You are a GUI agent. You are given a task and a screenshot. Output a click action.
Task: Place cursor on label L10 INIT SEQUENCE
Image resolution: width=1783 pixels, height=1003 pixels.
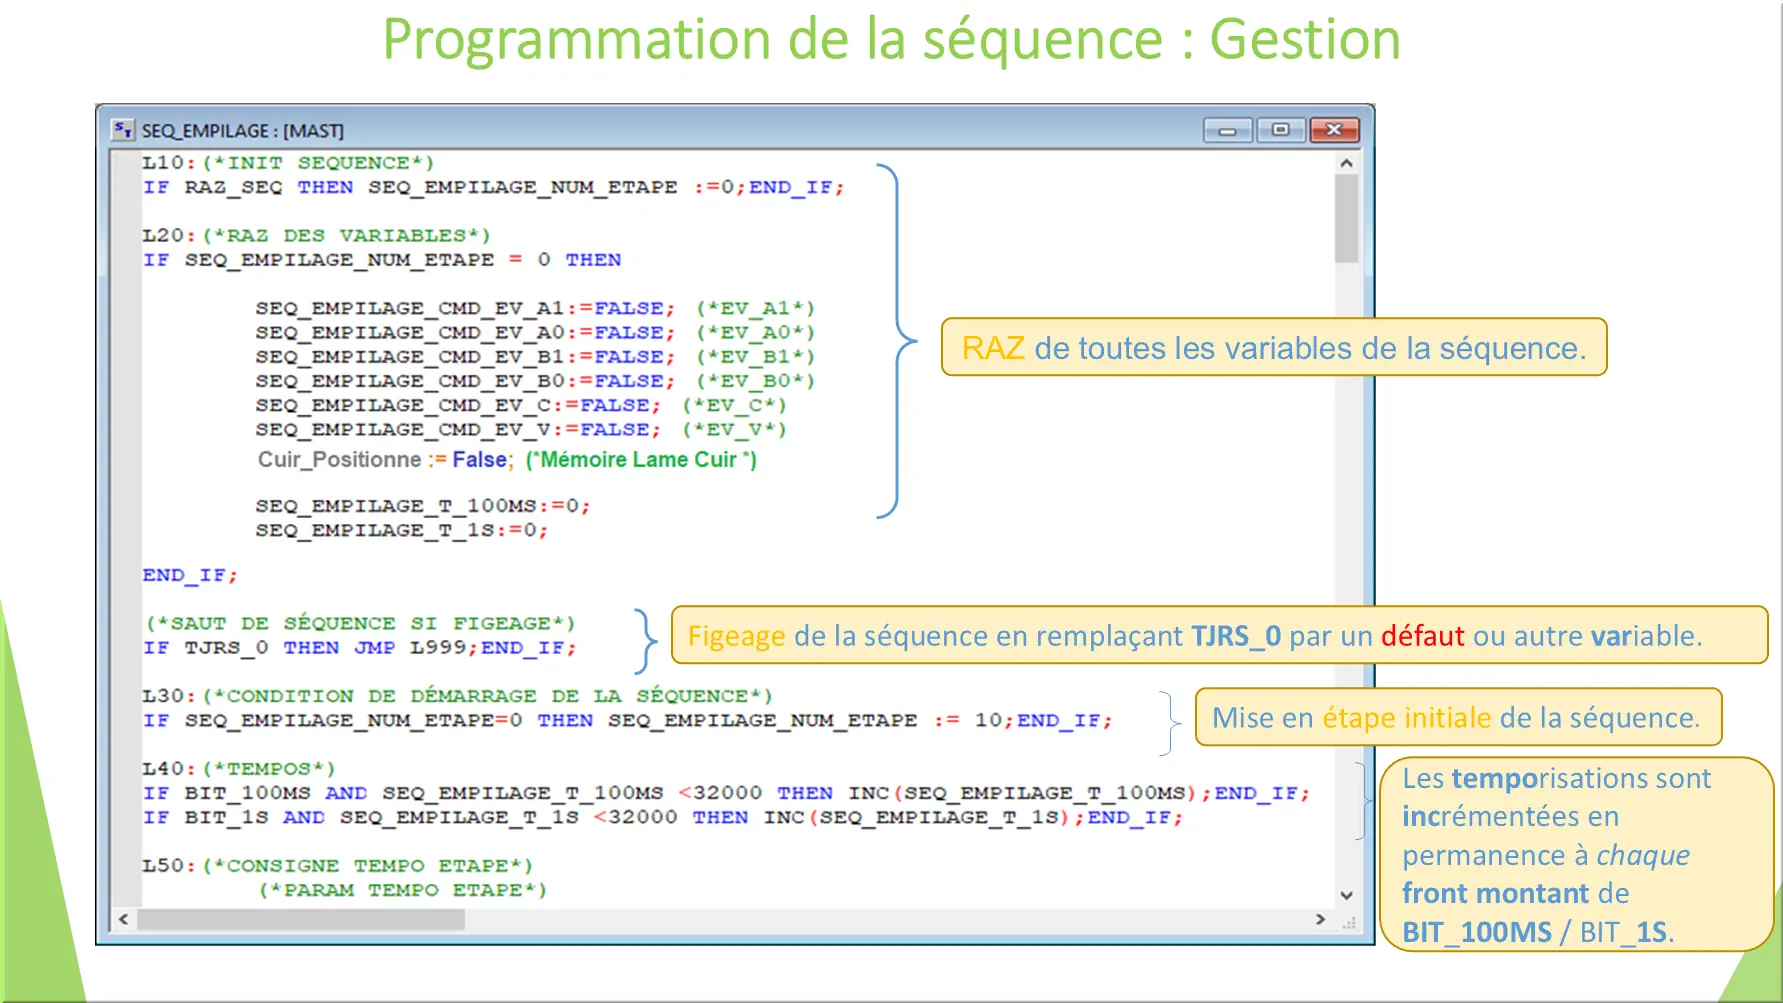point(289,162)
